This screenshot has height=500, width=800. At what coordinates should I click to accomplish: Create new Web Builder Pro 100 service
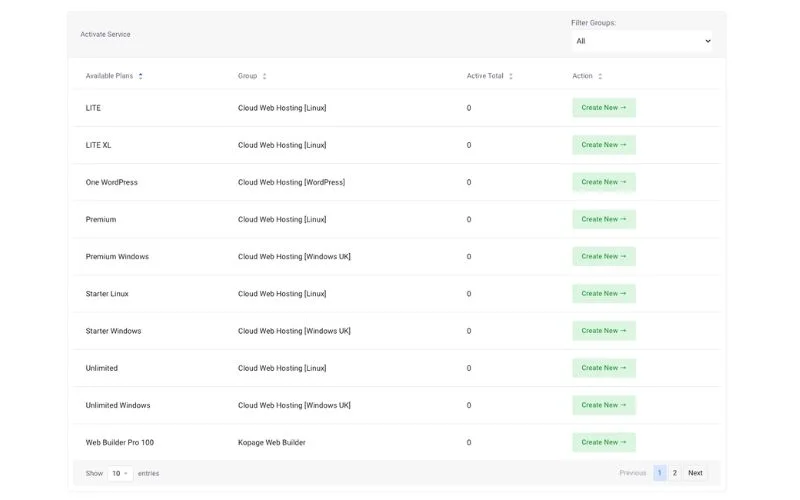[604, 442]
